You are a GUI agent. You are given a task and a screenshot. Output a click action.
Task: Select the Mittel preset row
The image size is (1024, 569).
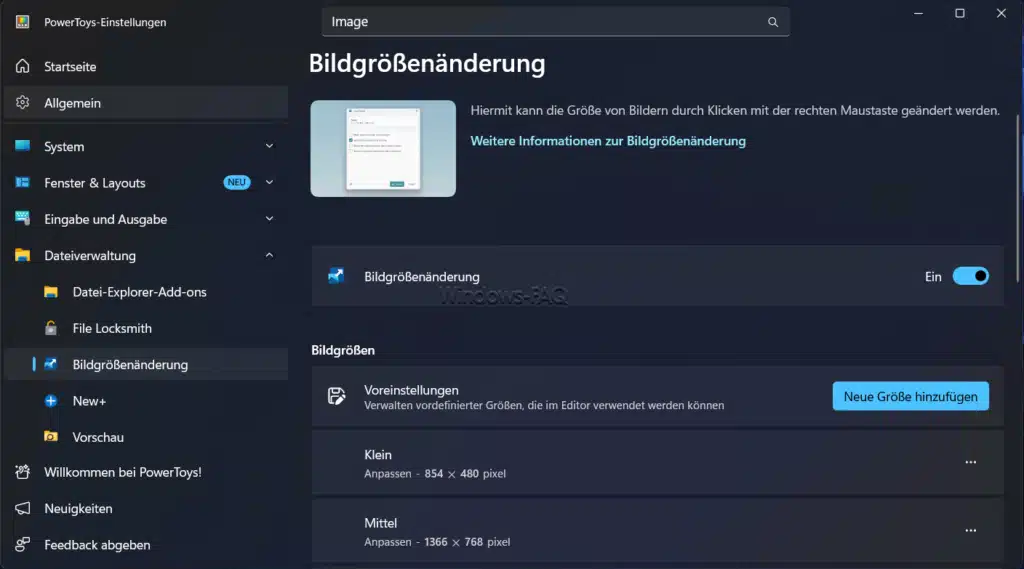coord(657,531)
